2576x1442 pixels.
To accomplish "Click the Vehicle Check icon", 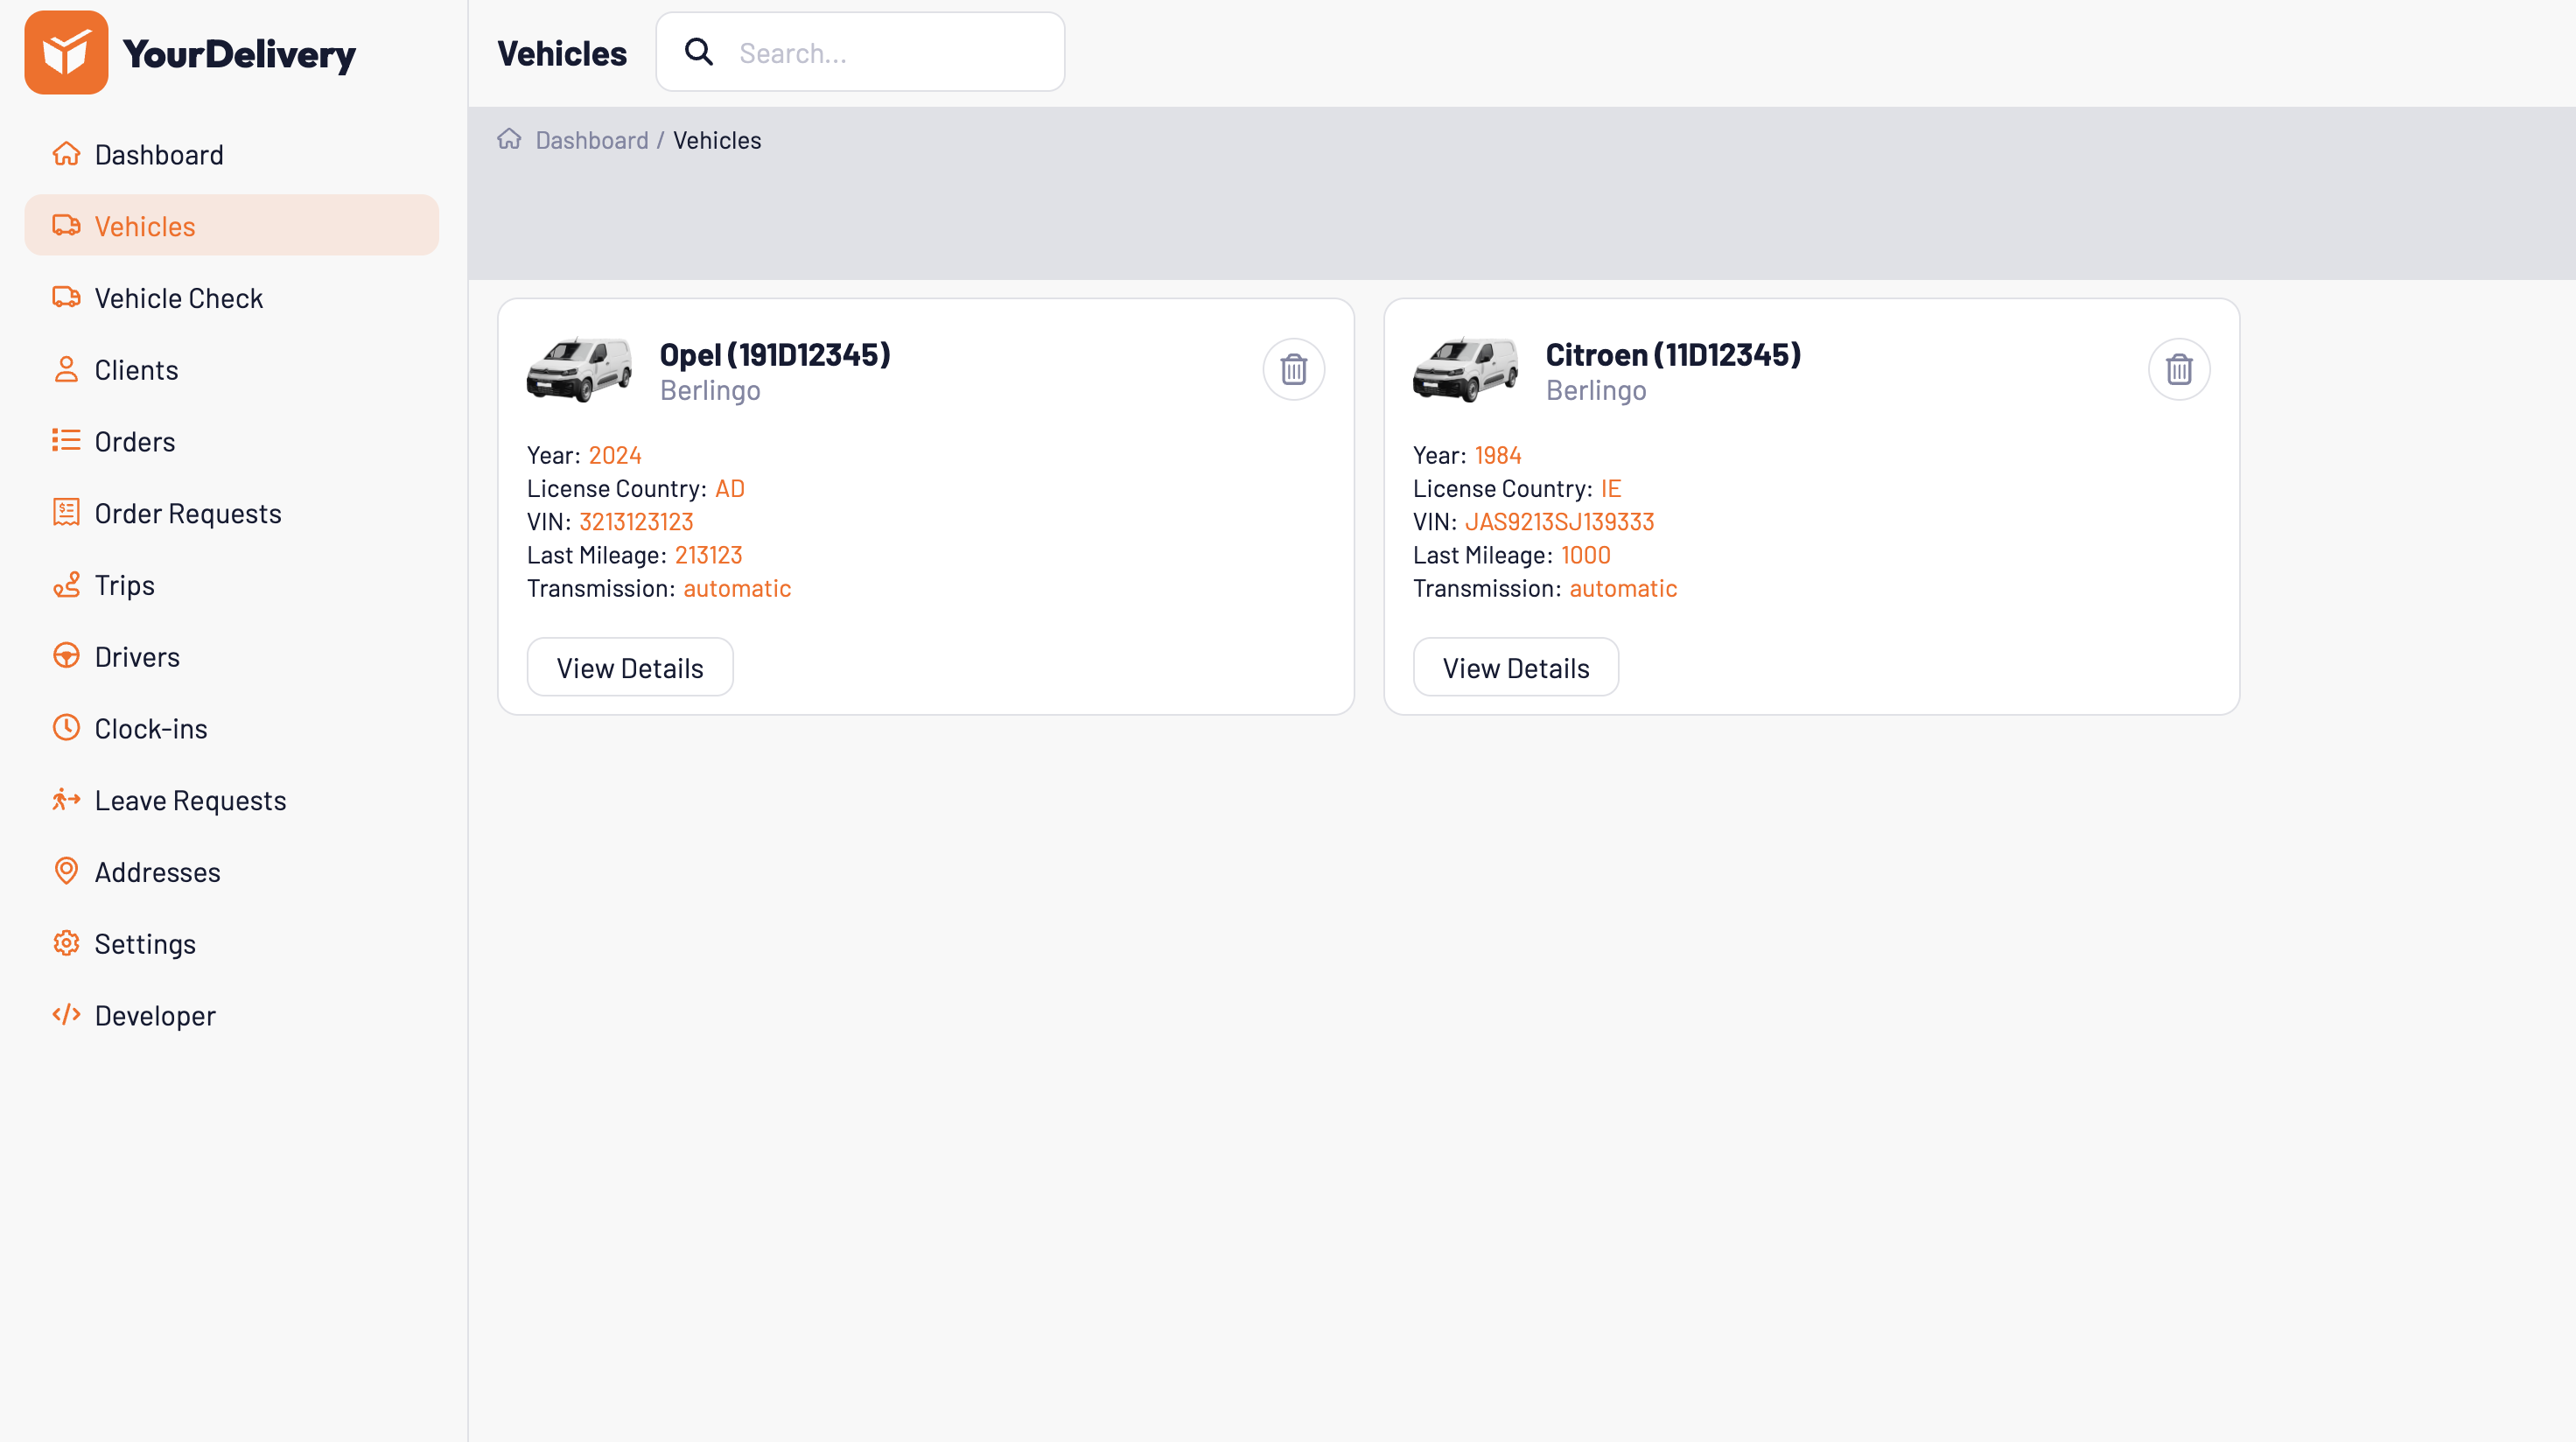I will pos(66,297).
